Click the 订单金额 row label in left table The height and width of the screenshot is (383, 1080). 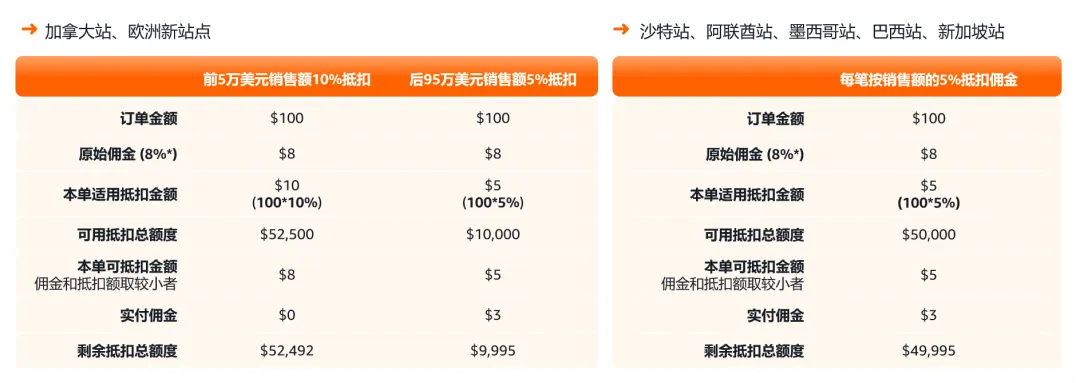148,118
